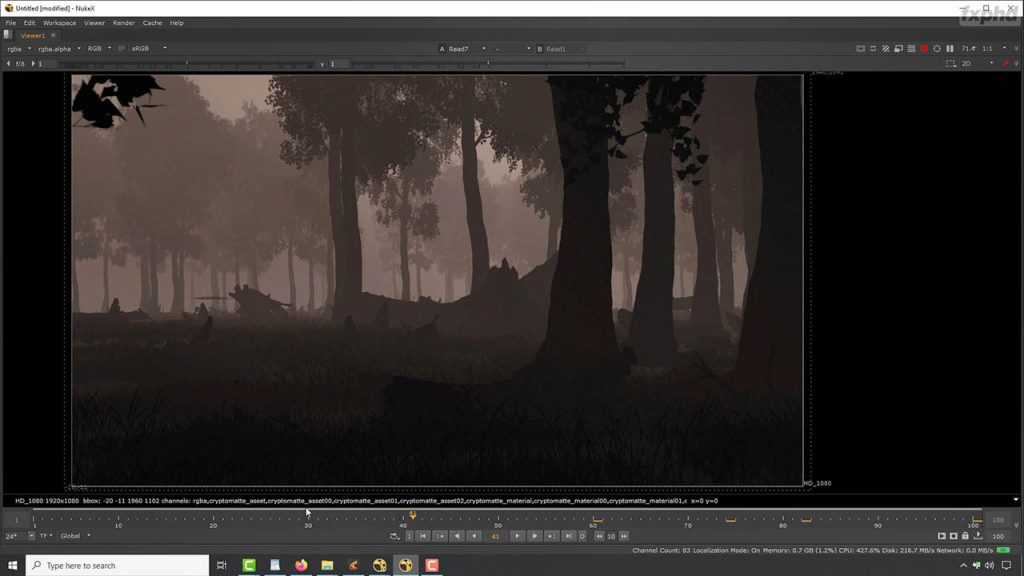Toggle the clipping warning icon in viewer toolbar
The width and height of the screenshot is (1024, 576).
point(861,49)
